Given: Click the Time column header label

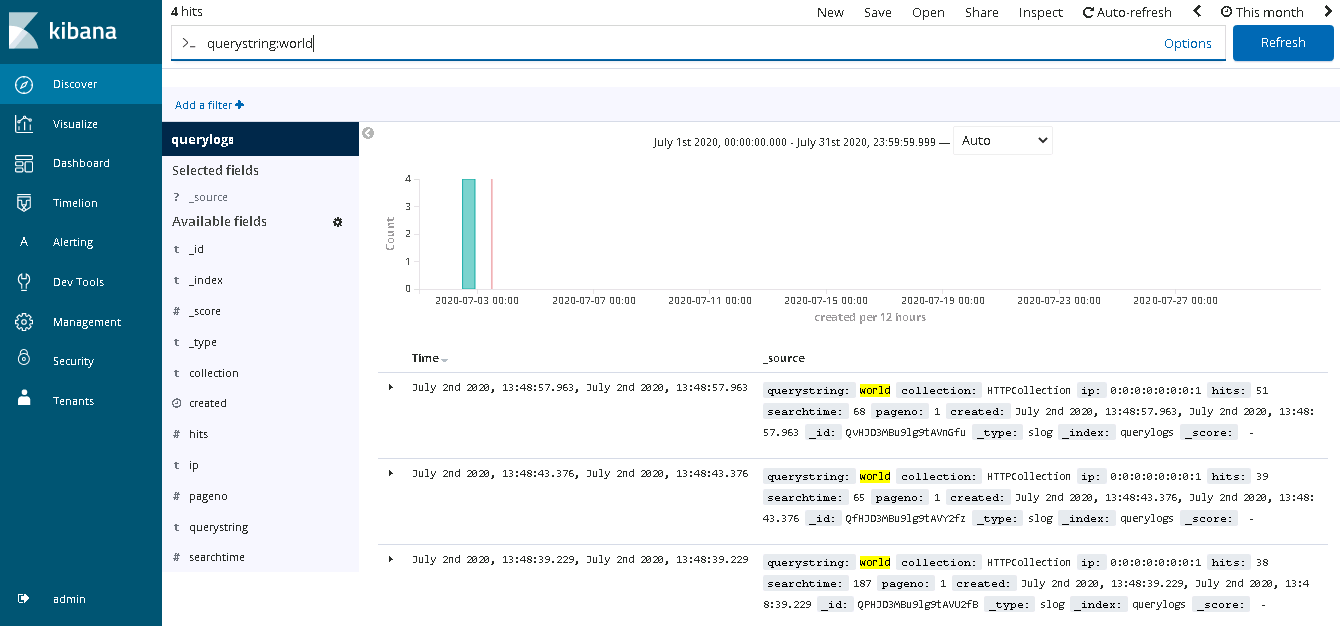Looking at the screenshot, I should [425, 358].
